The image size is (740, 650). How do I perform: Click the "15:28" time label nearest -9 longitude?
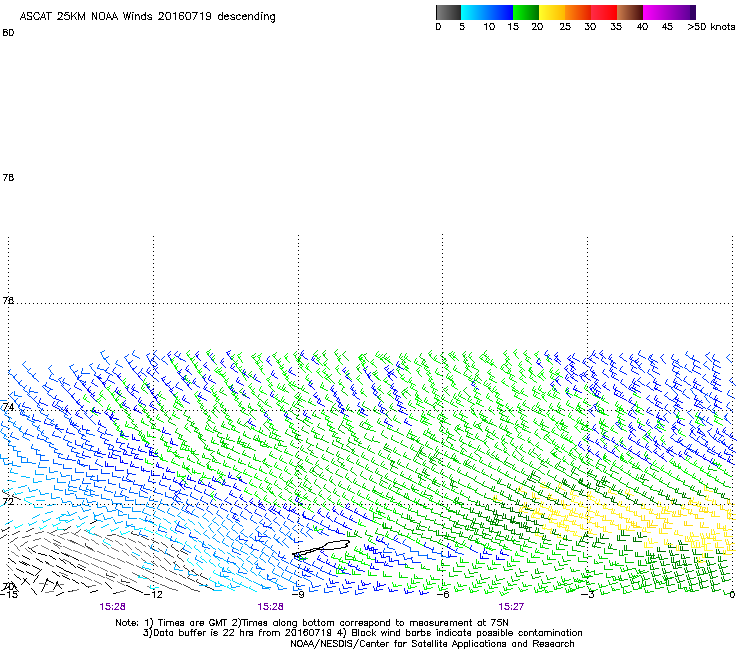coord(270,607)
